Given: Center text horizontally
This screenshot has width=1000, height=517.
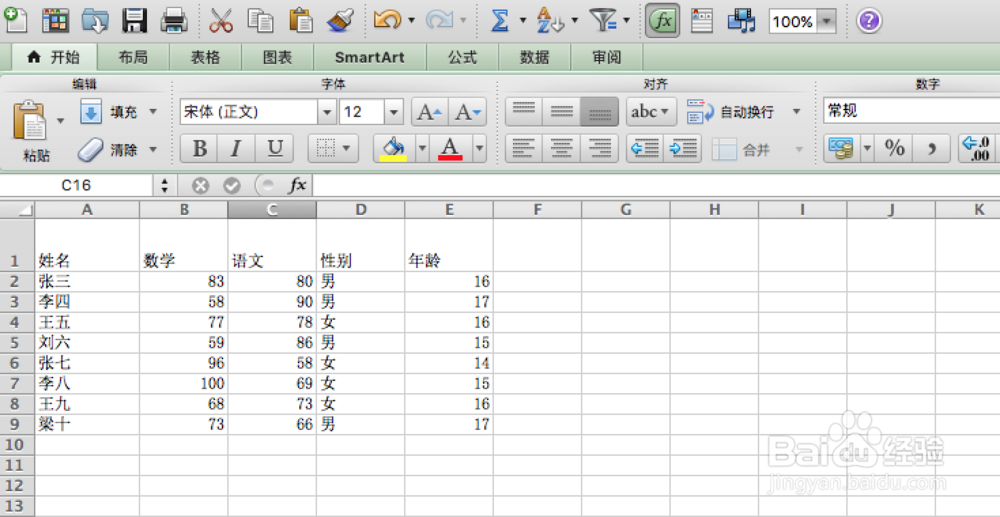Looking at the screenshot, I should (561, 149).
